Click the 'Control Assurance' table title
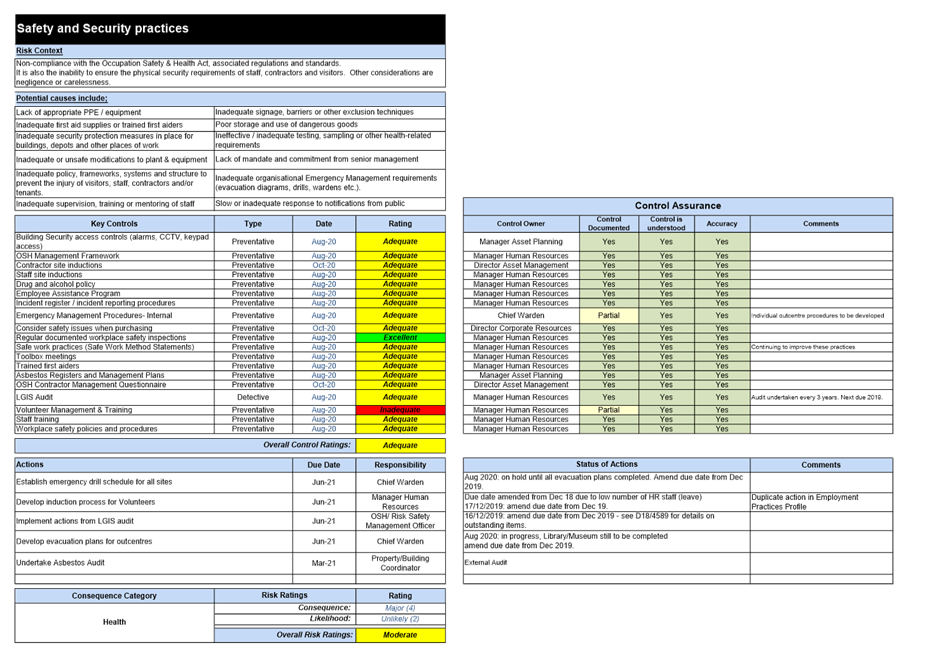Screen dimensions: 929x657 point(678,206)
